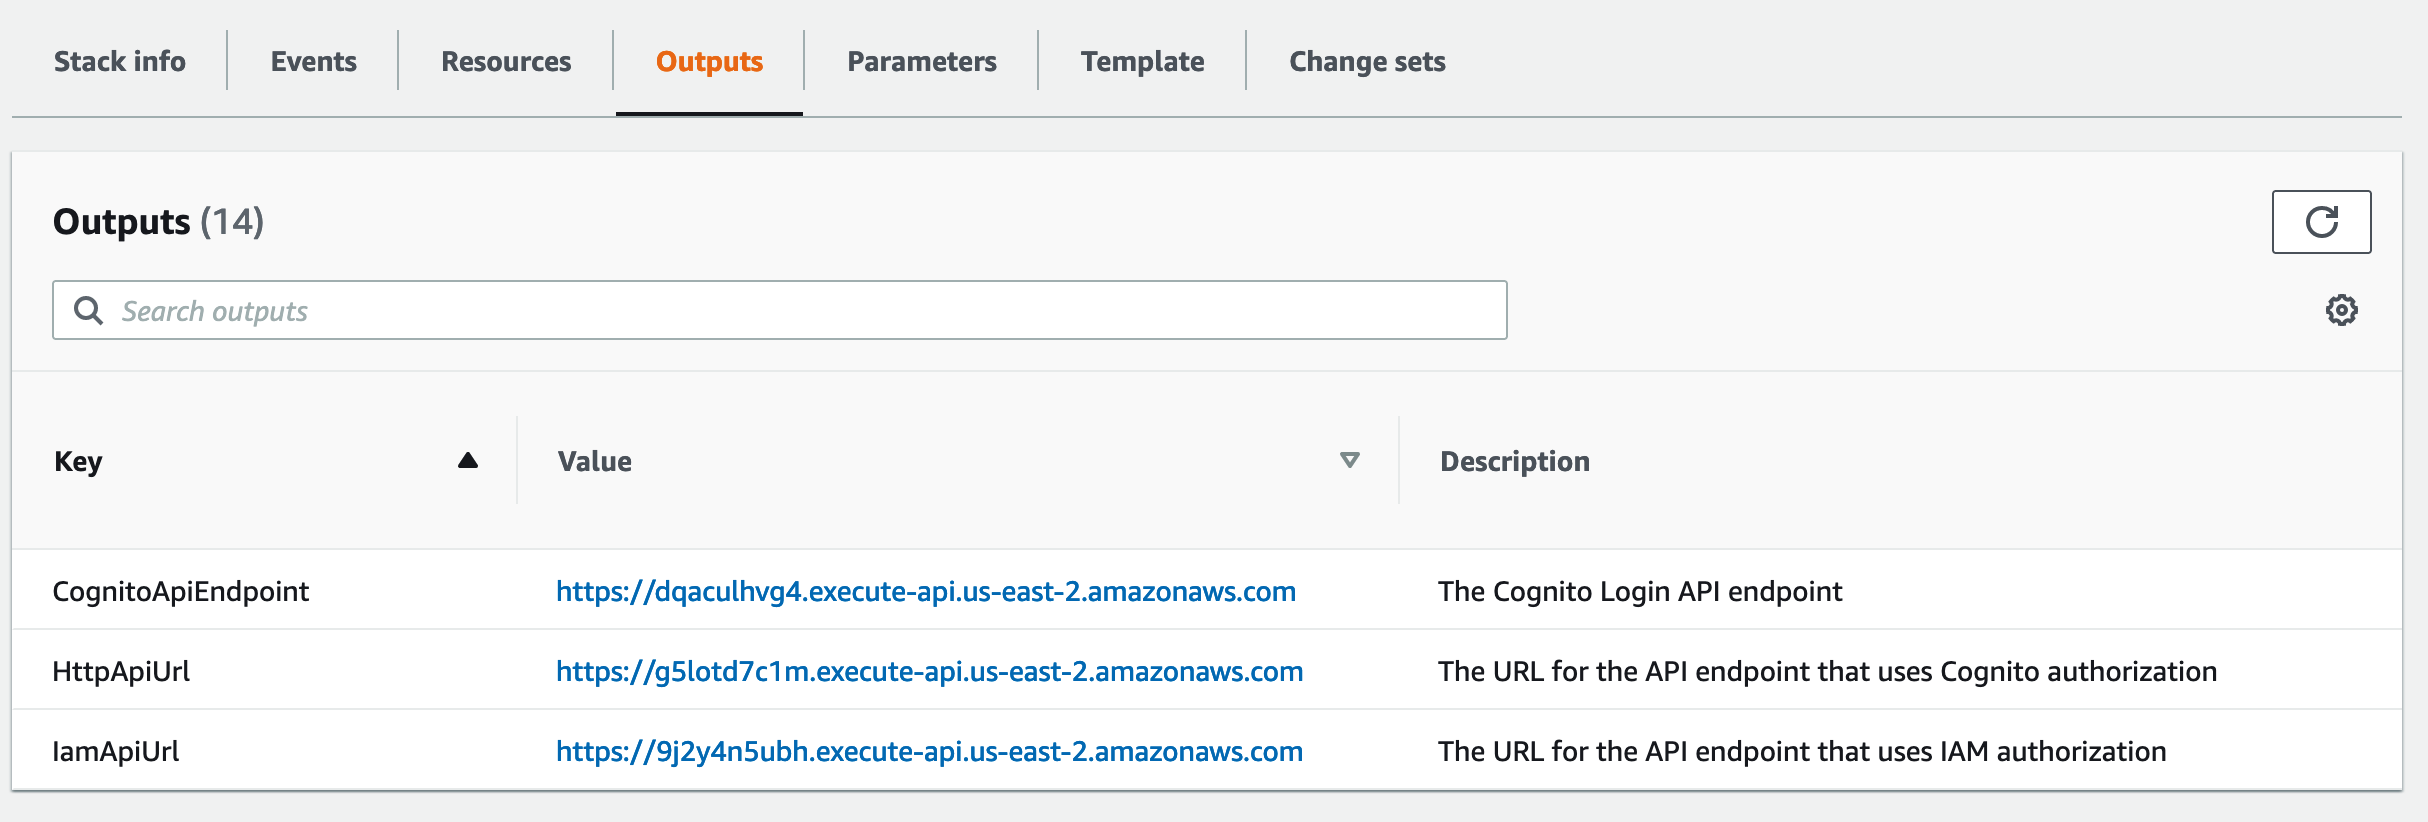Click the search magnifier icon

[x=89, y=311]
